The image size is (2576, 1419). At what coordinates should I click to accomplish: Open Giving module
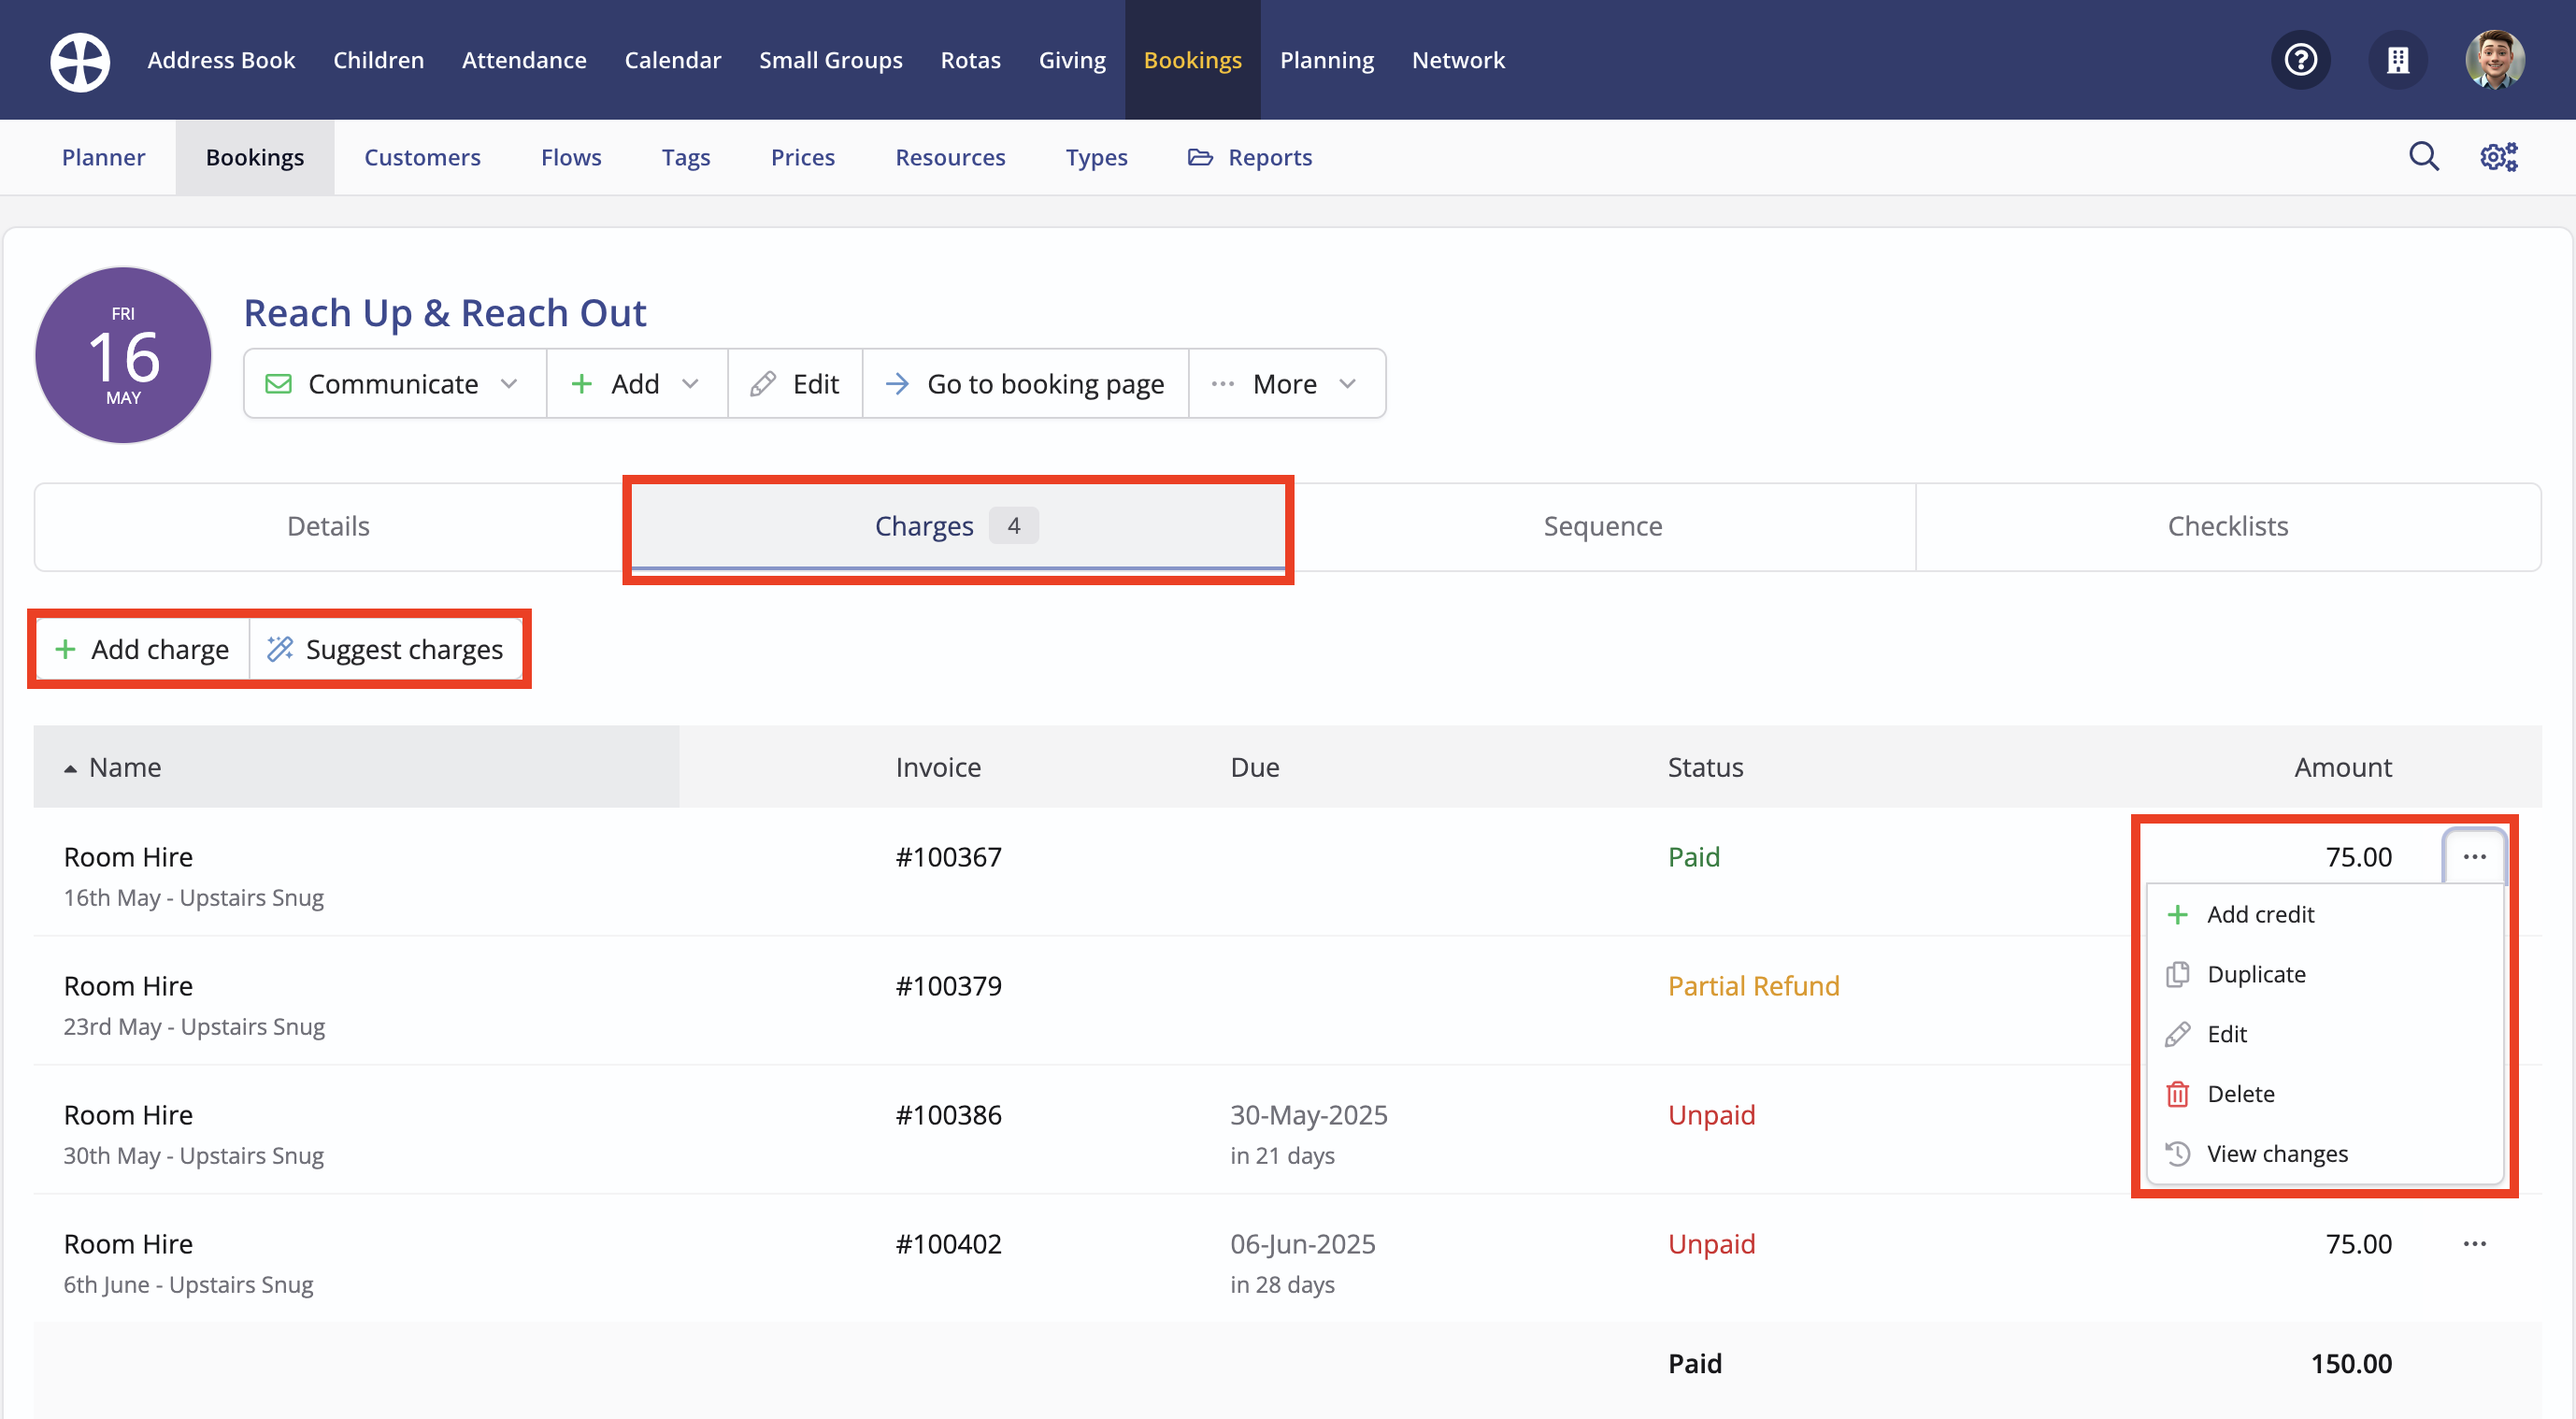coord(1072,60)
